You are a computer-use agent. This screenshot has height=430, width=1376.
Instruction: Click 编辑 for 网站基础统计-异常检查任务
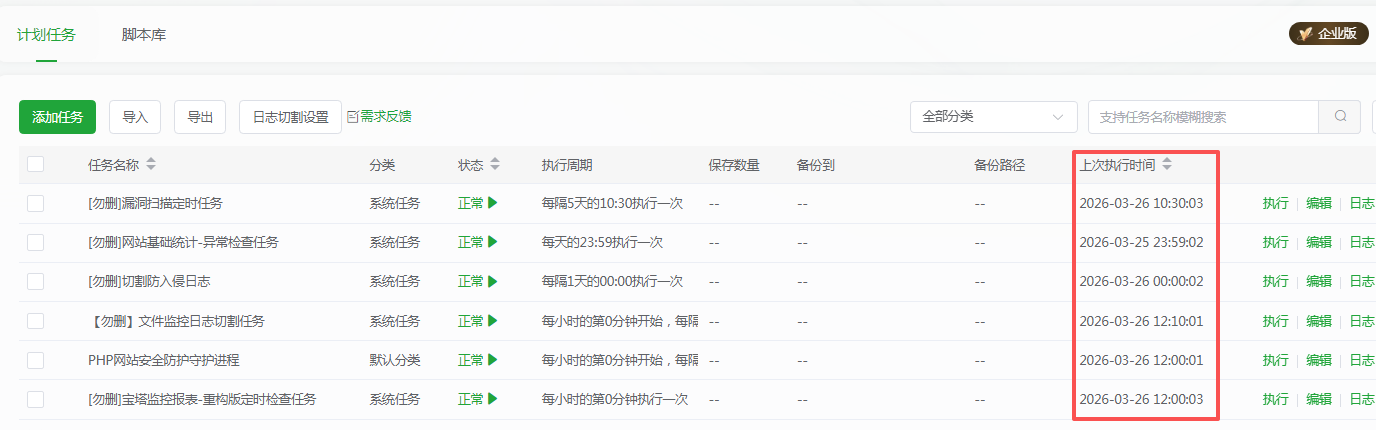click(x=1319, y=242)
